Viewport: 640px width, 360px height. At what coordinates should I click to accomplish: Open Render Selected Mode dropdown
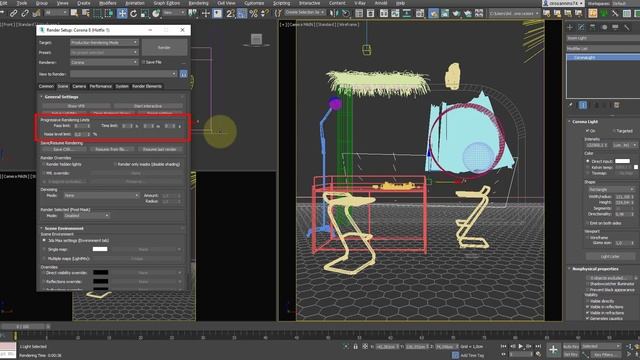(x=87, y=216)
